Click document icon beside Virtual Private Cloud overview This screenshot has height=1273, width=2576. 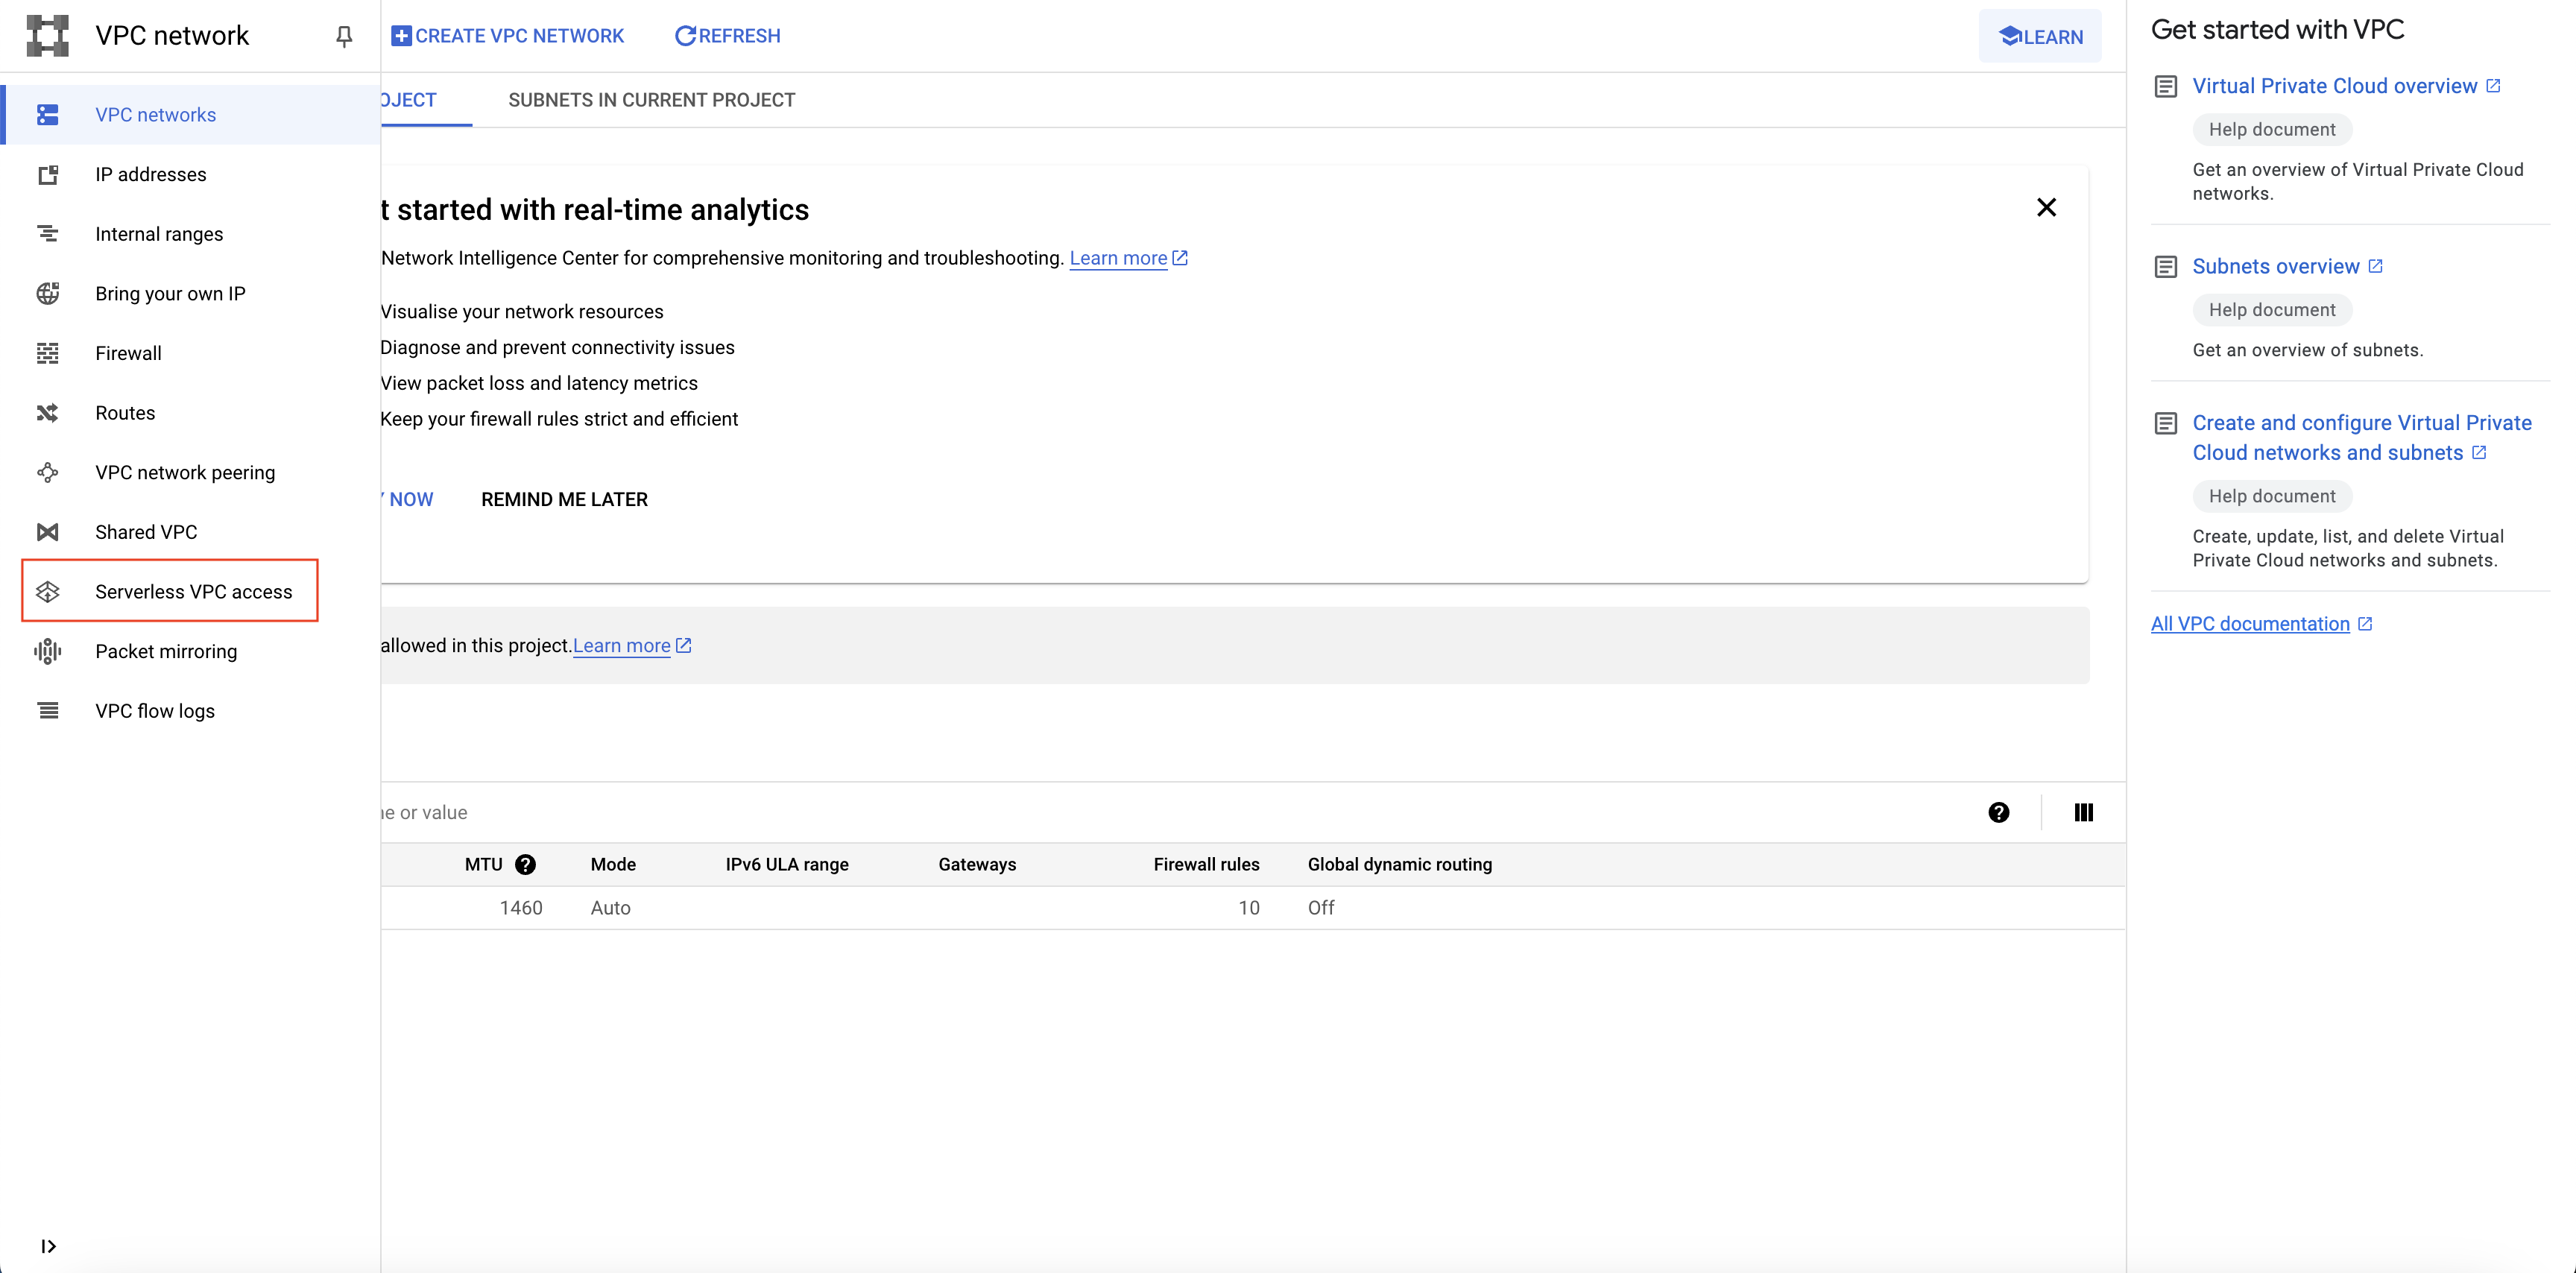[x=2165, y=87]
